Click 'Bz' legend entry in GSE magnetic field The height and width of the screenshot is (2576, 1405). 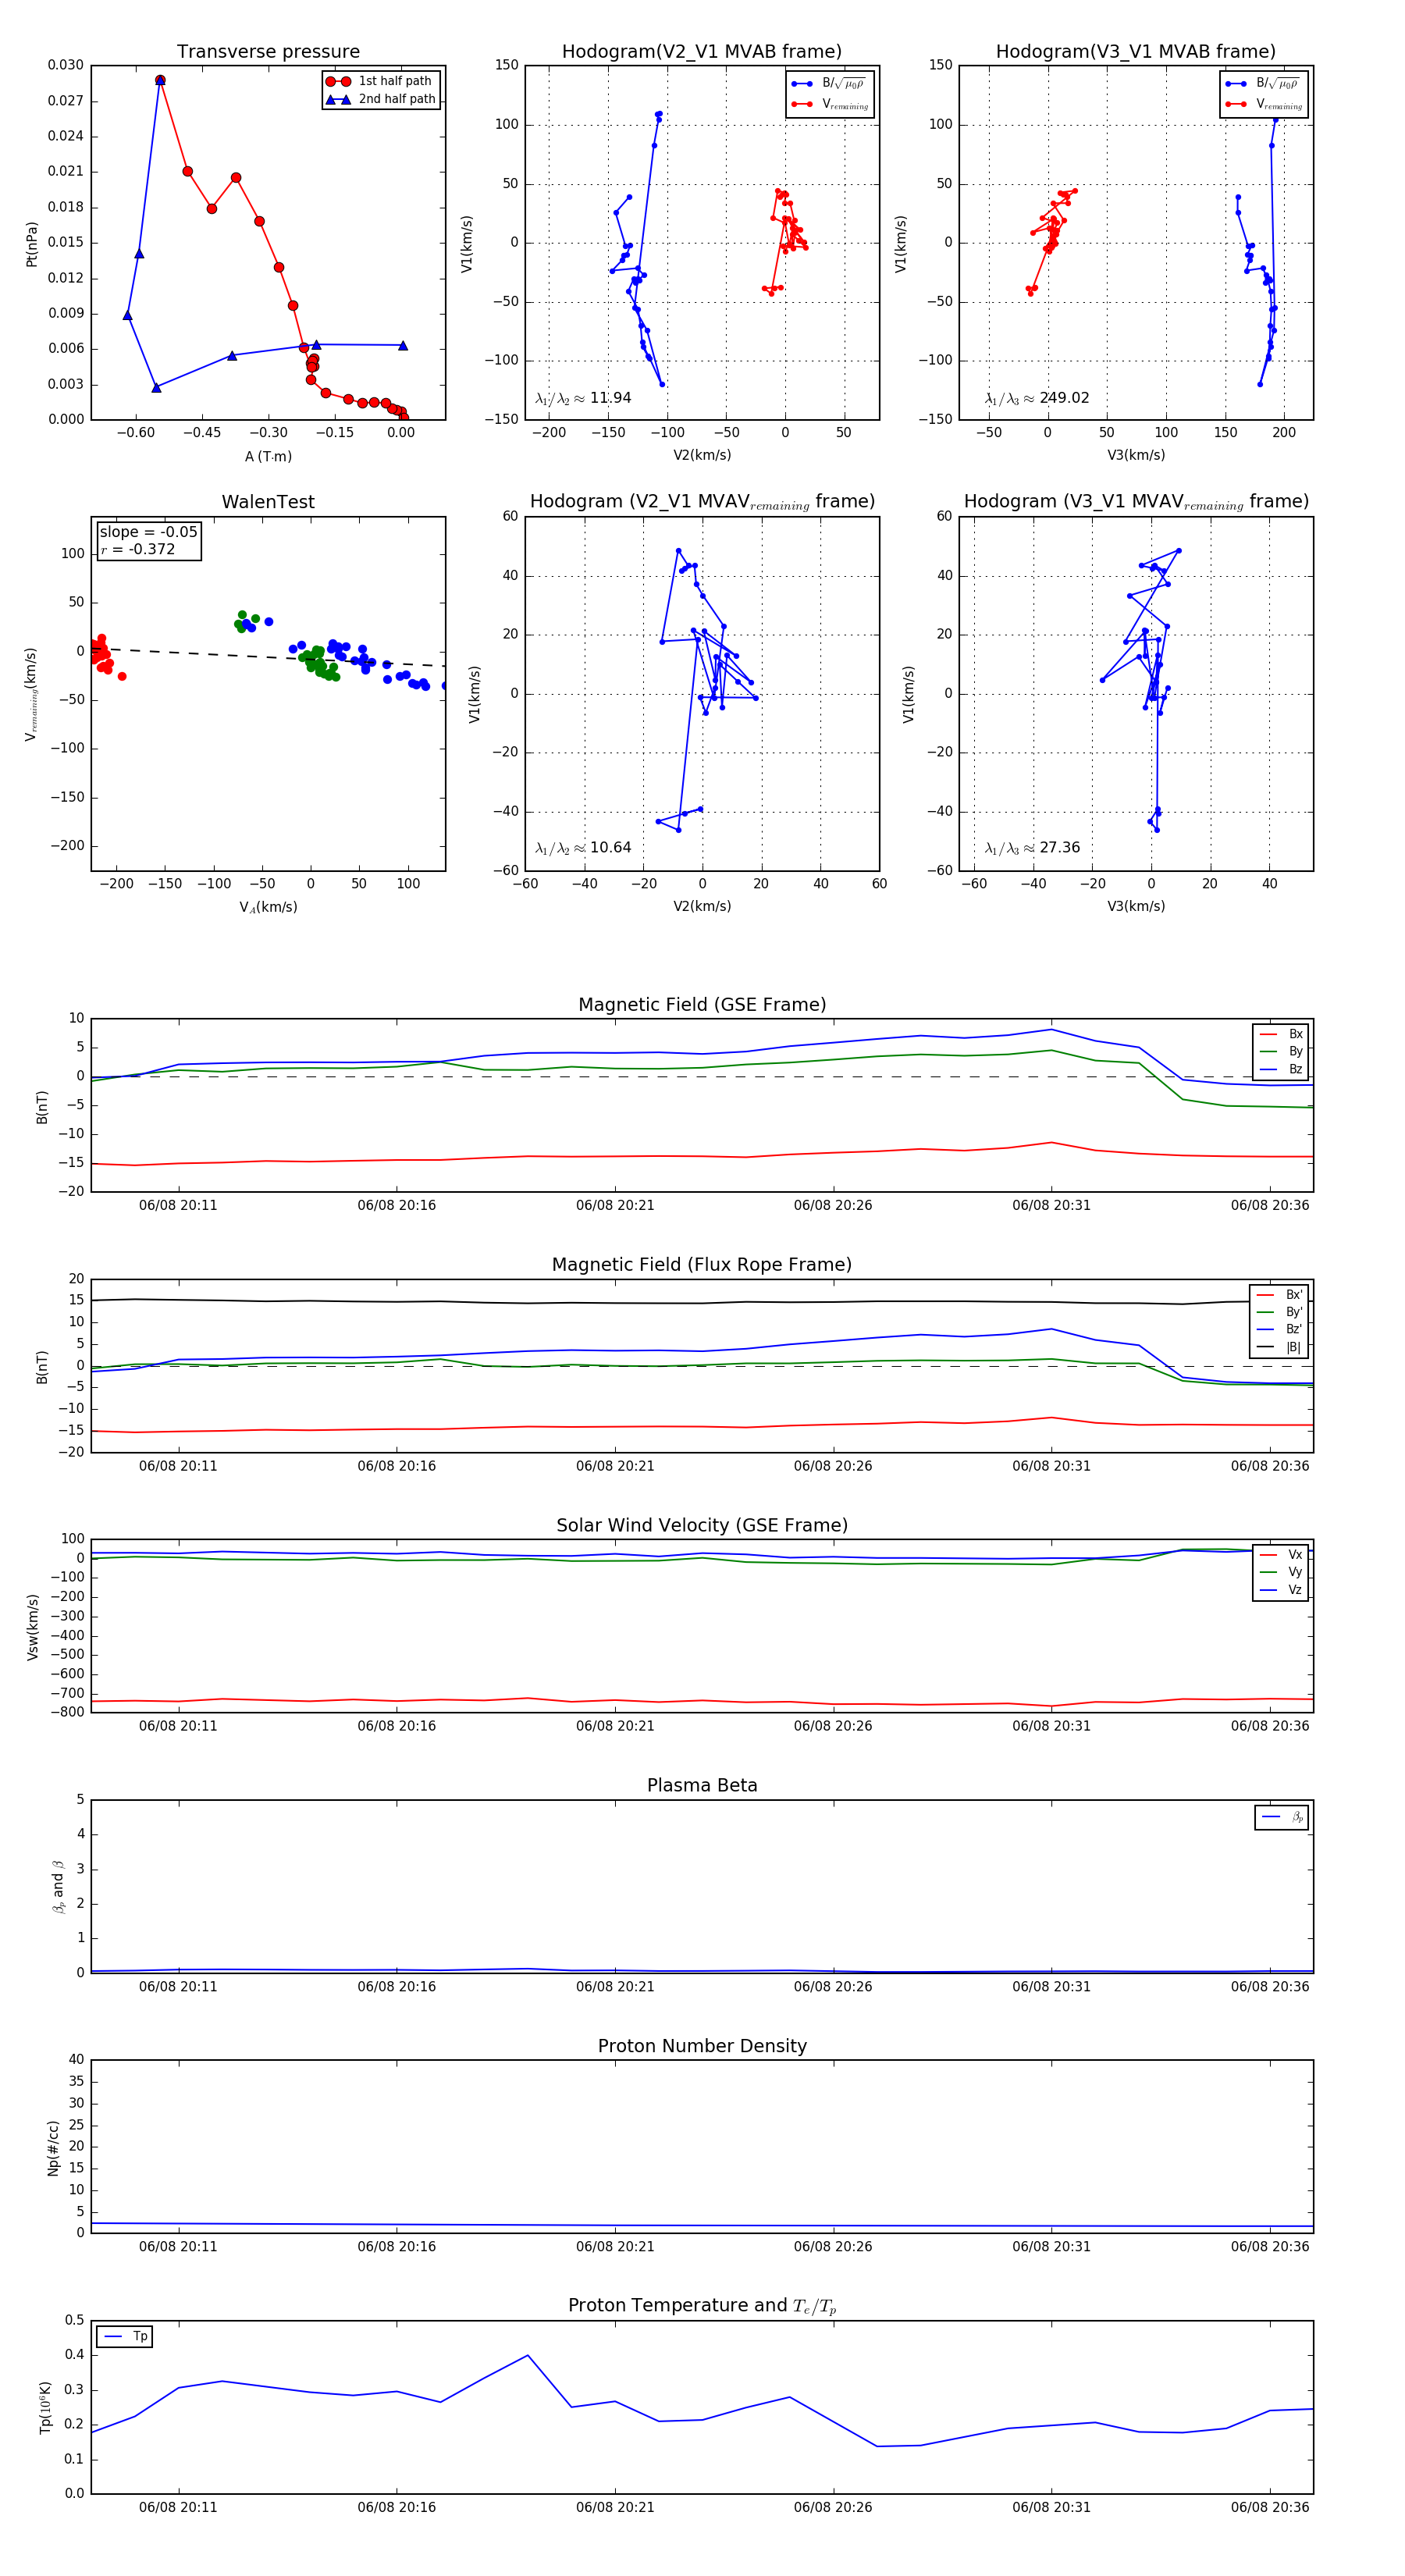(1281, 1069)
